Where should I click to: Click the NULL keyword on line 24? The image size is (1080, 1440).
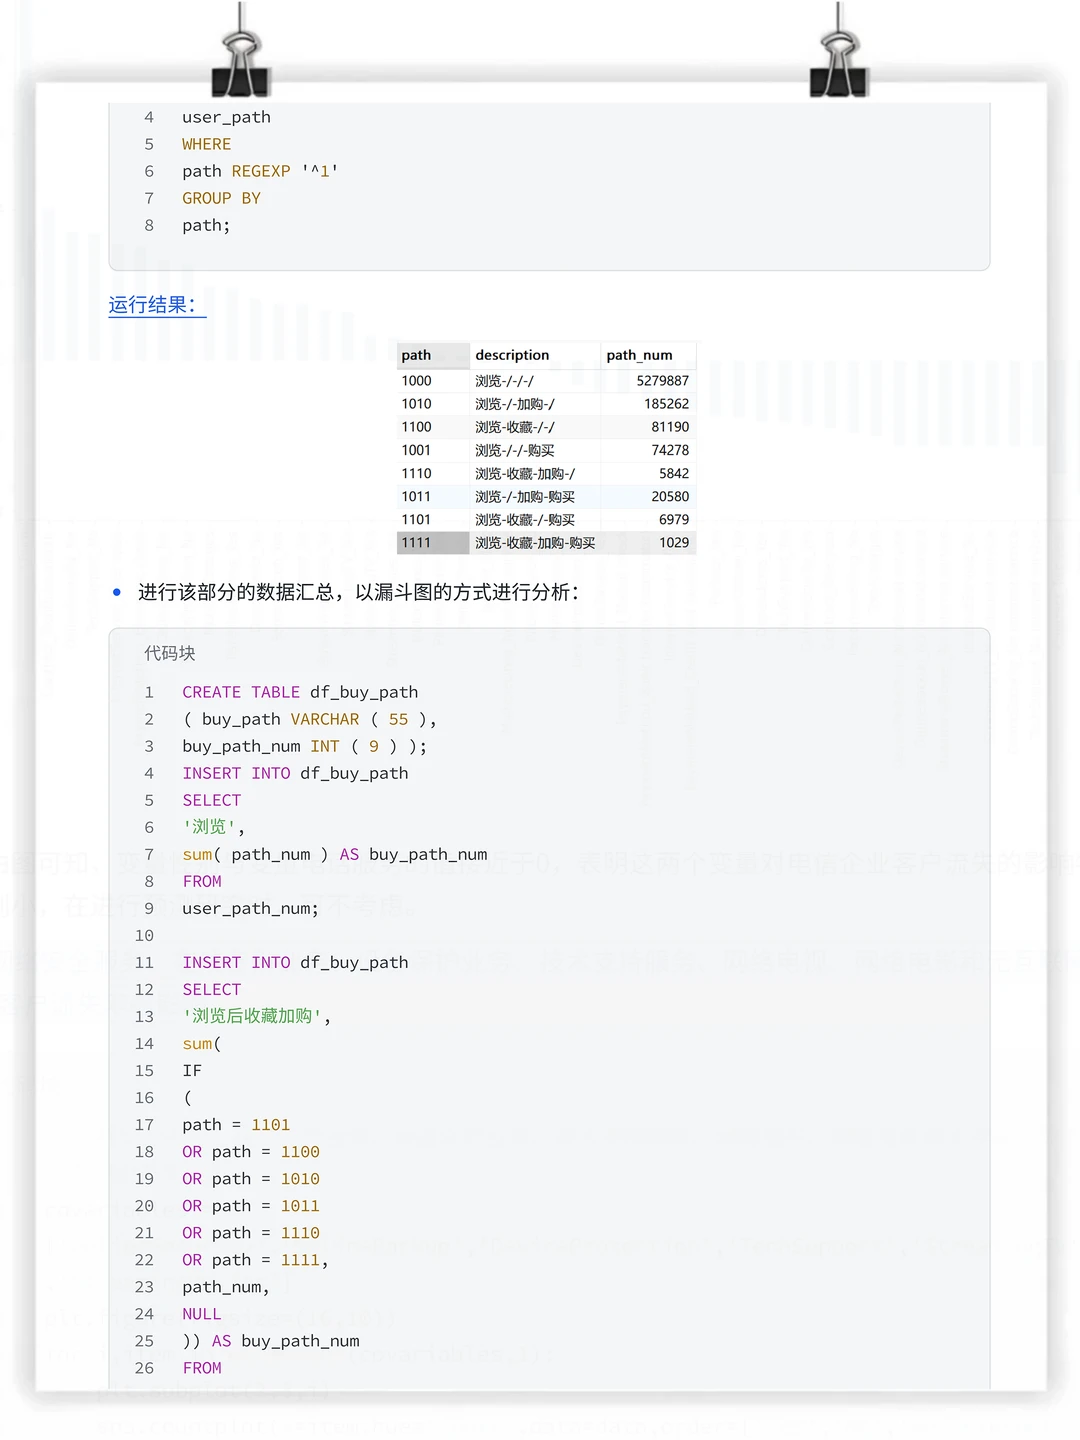[201, 1314]
